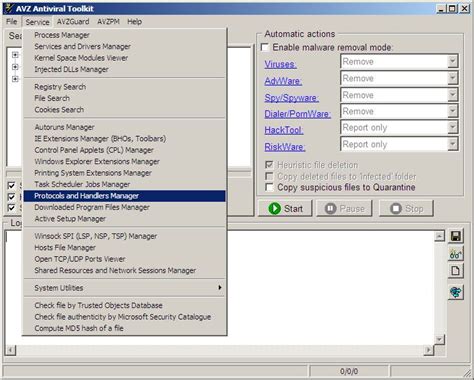Open Kernel Space Modules Viewer
The height and width of the screenshot is (380, 474).
click(x=125, y=58)
